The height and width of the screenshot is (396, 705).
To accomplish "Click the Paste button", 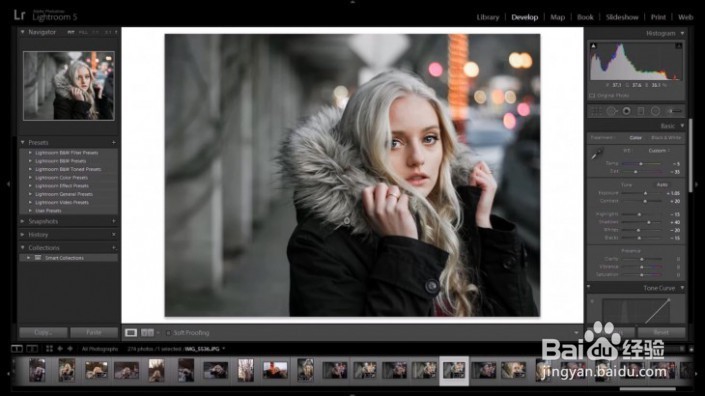I will point(94,332).
